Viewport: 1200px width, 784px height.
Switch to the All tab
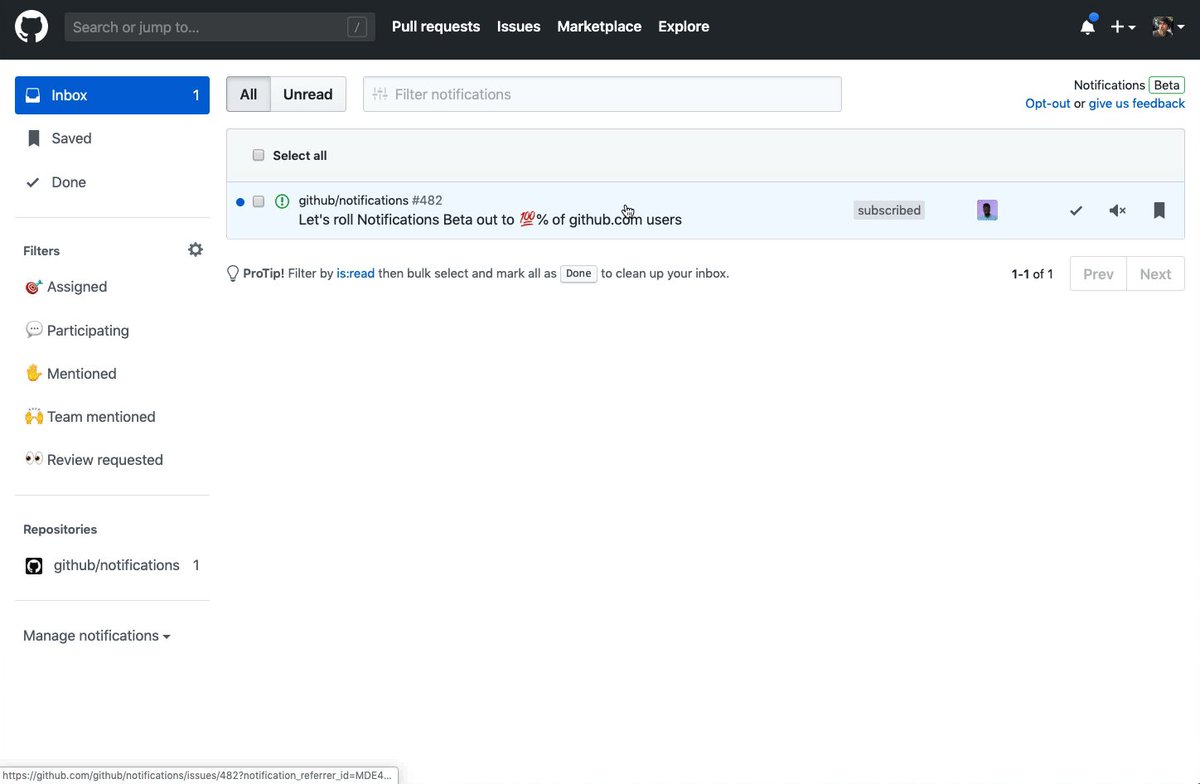point(248,94)
